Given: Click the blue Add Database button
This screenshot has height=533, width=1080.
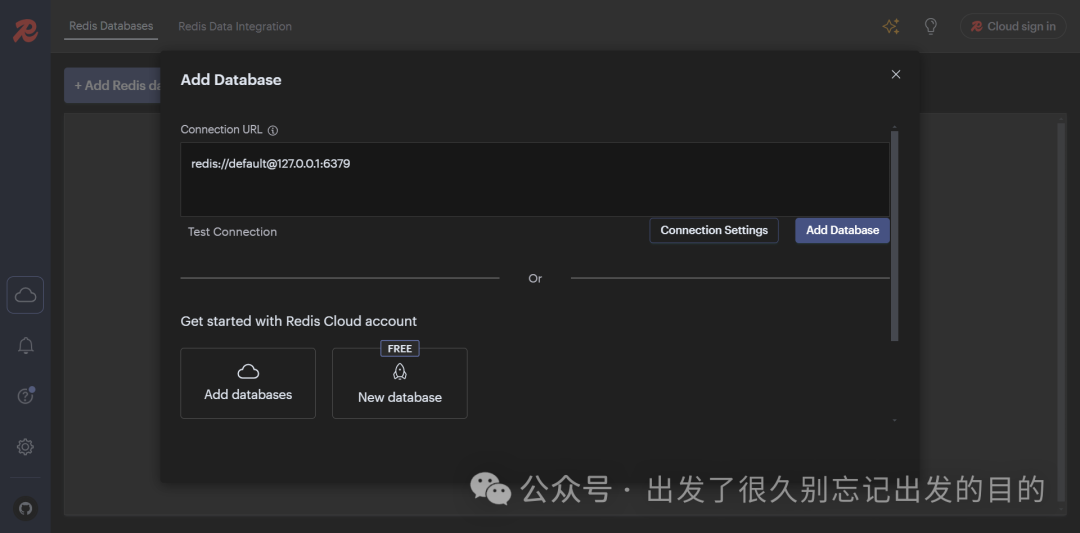Looking at the screenshot, I should tap(842, 230).
